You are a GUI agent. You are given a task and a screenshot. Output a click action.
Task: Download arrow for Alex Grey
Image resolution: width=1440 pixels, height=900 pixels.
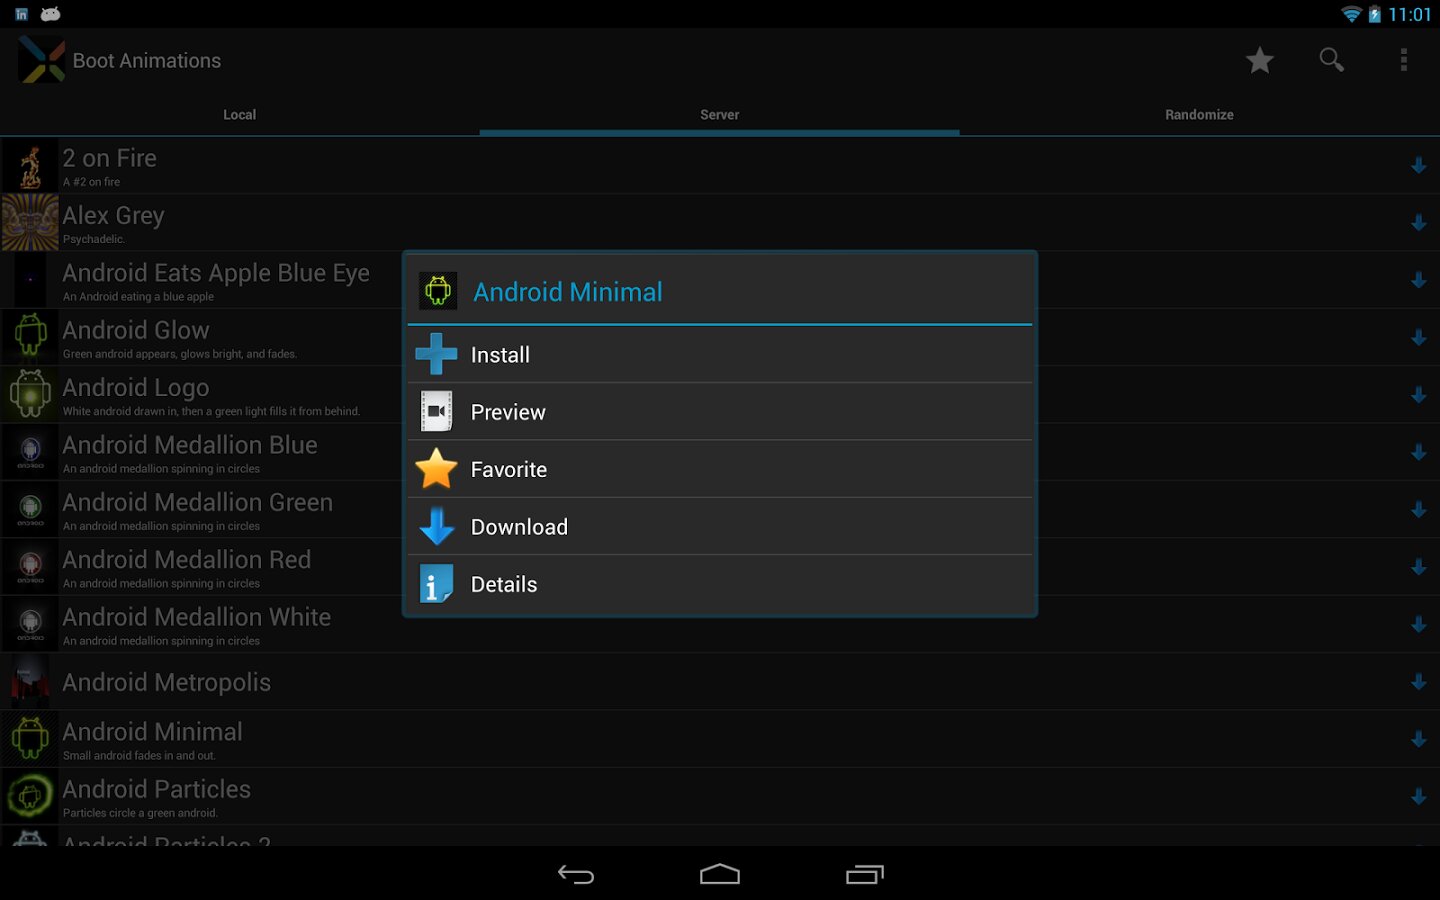pyautogui.click(x=1418, y=222)
